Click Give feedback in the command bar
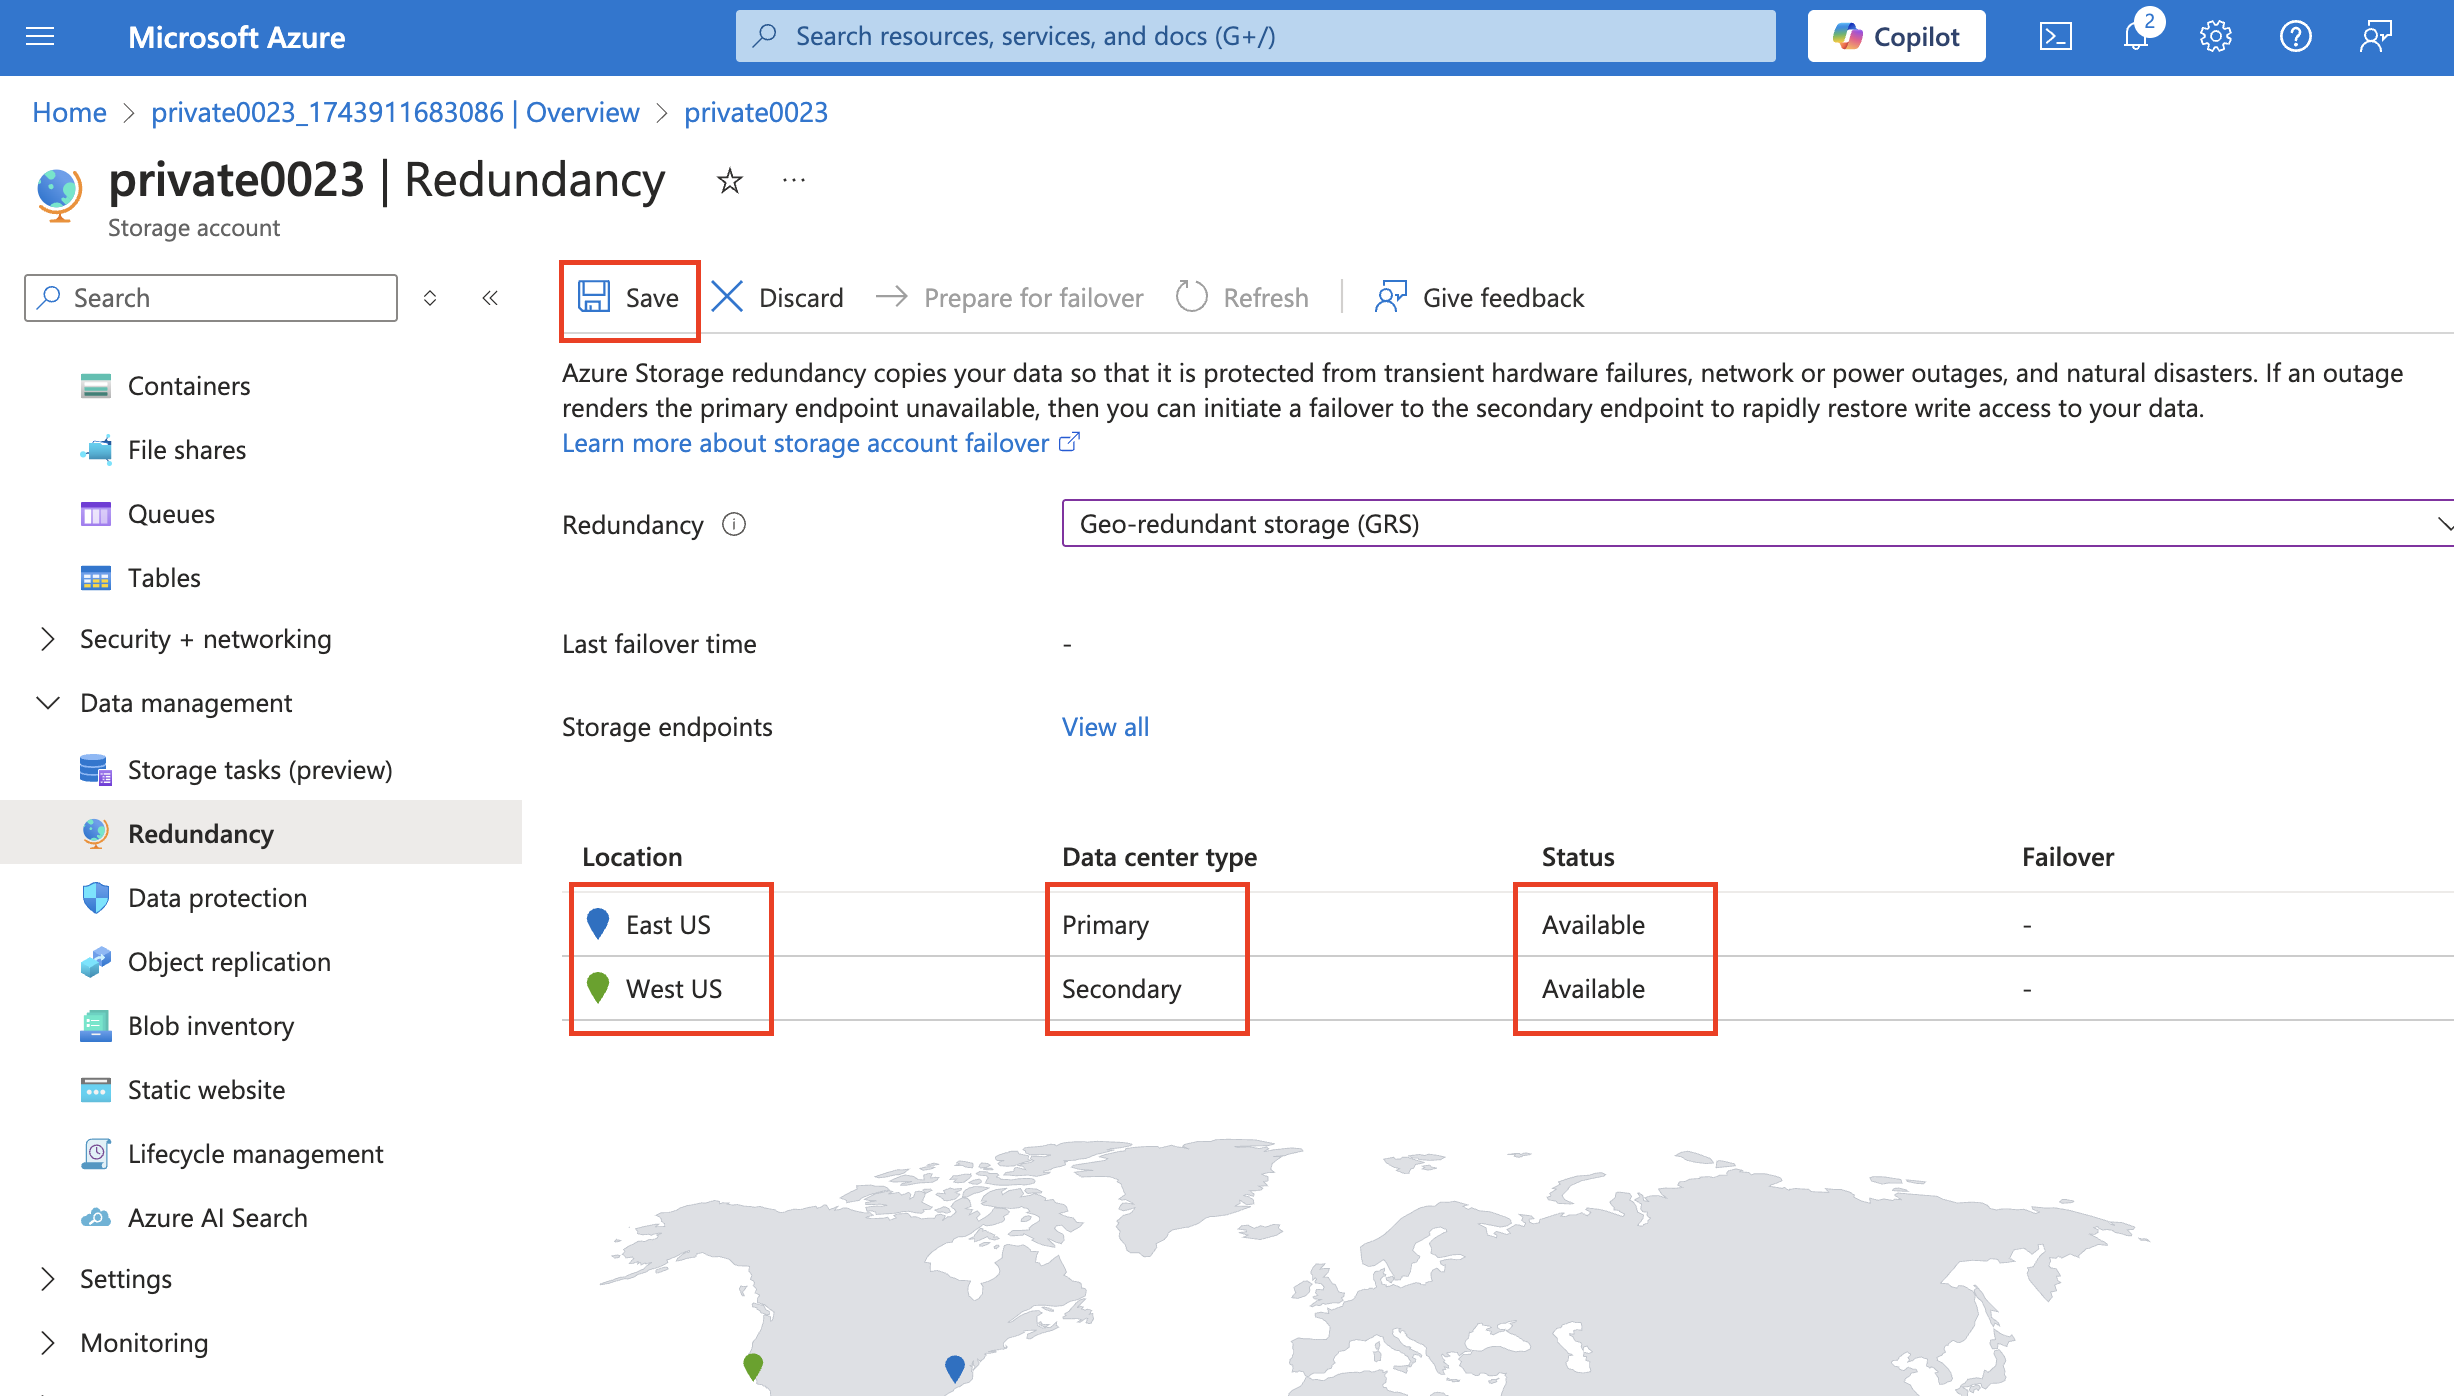 [x=1480, y=298]
